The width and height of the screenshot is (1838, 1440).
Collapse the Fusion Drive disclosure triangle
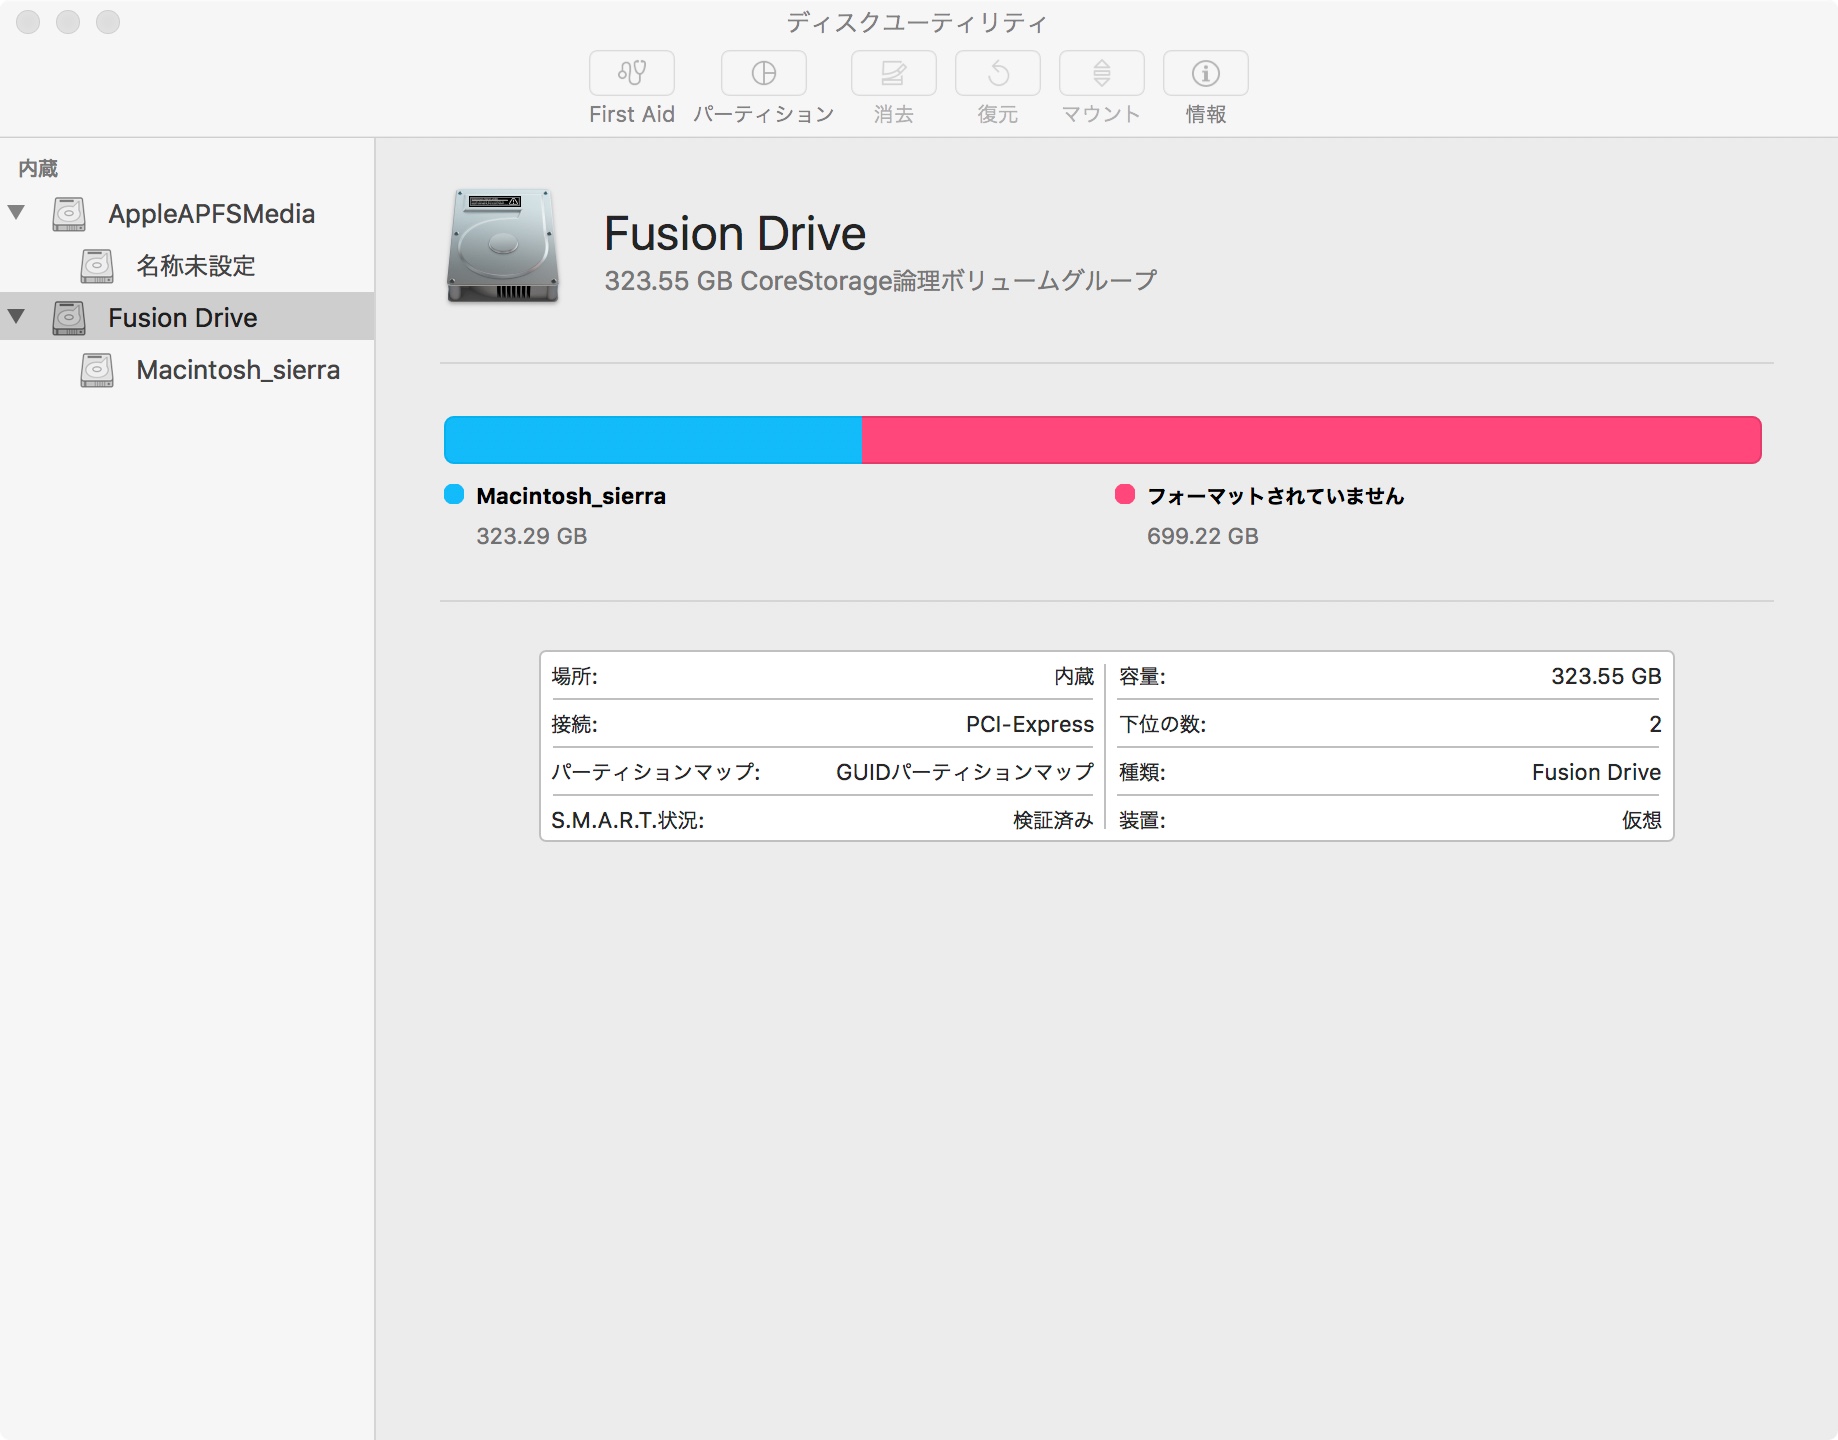17,317
